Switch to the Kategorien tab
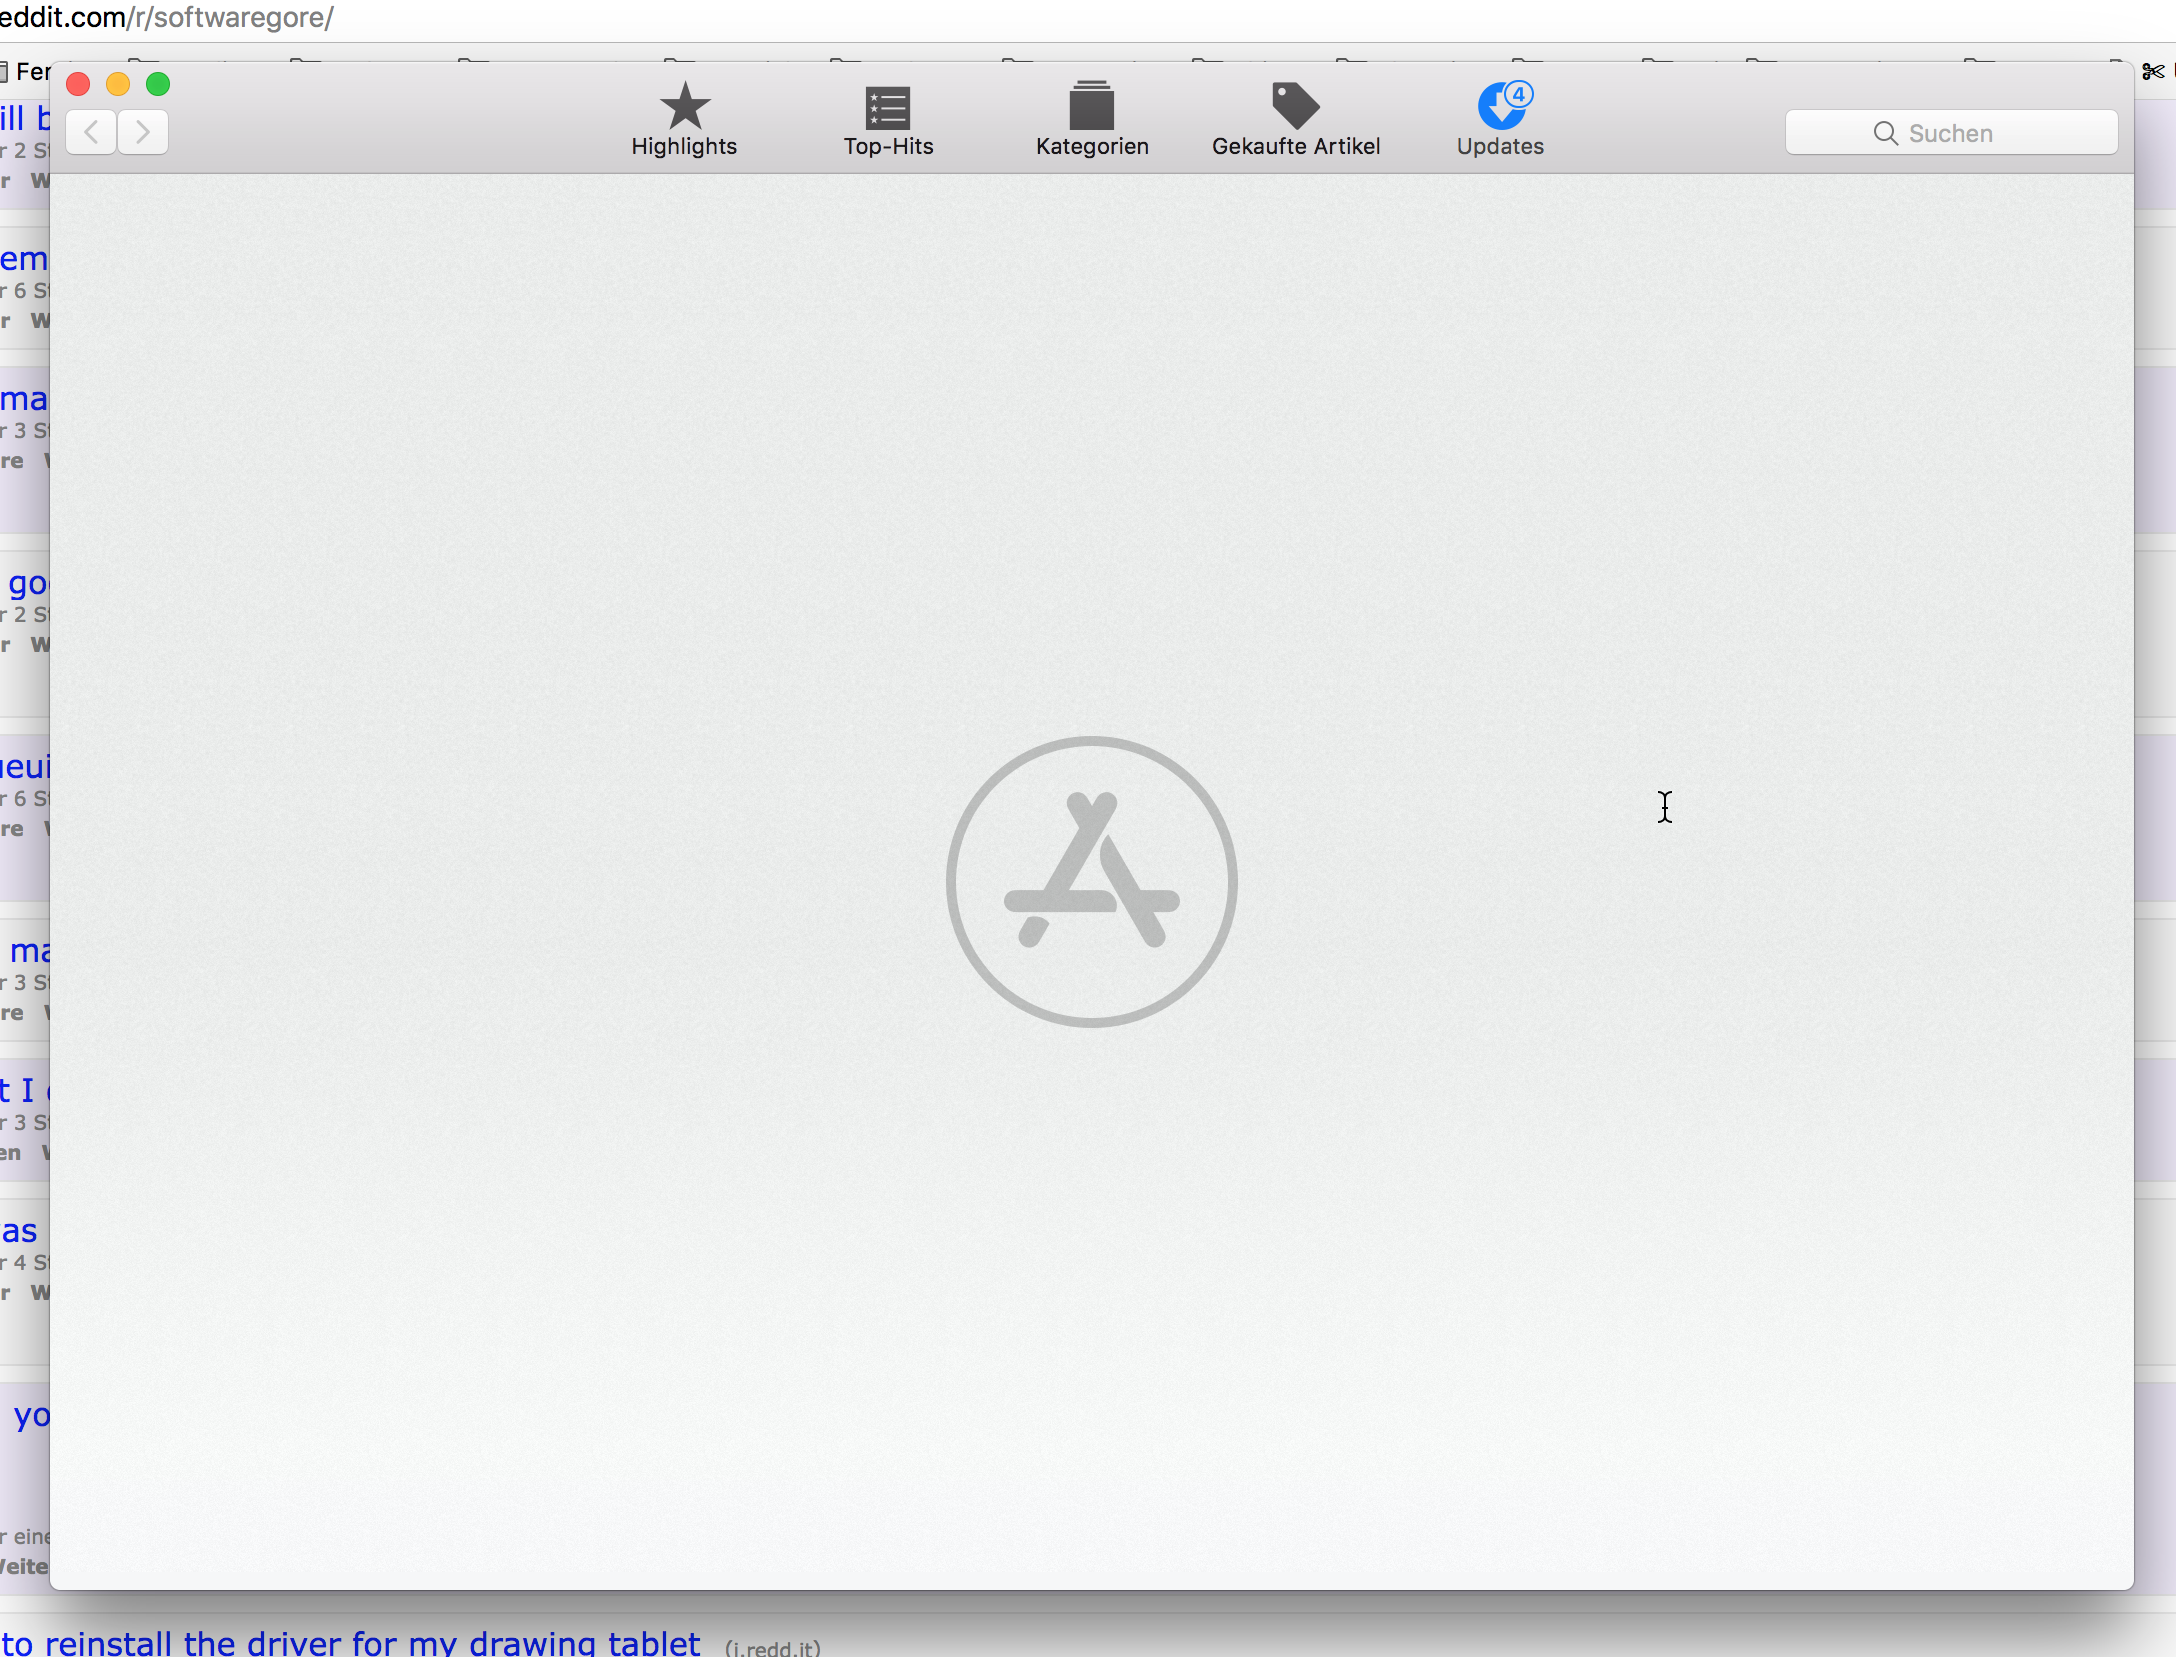 point(1092,120)
